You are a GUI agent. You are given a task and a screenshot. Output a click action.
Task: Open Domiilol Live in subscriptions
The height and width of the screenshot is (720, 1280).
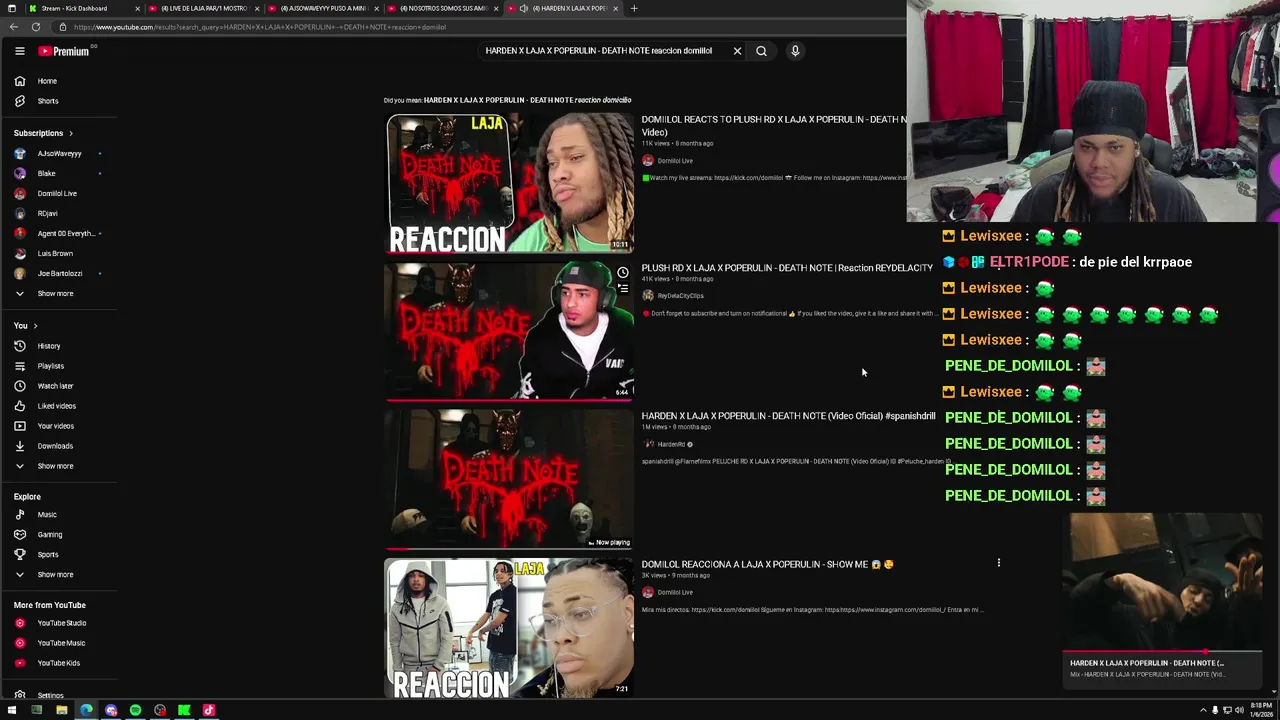click(57, 194)
